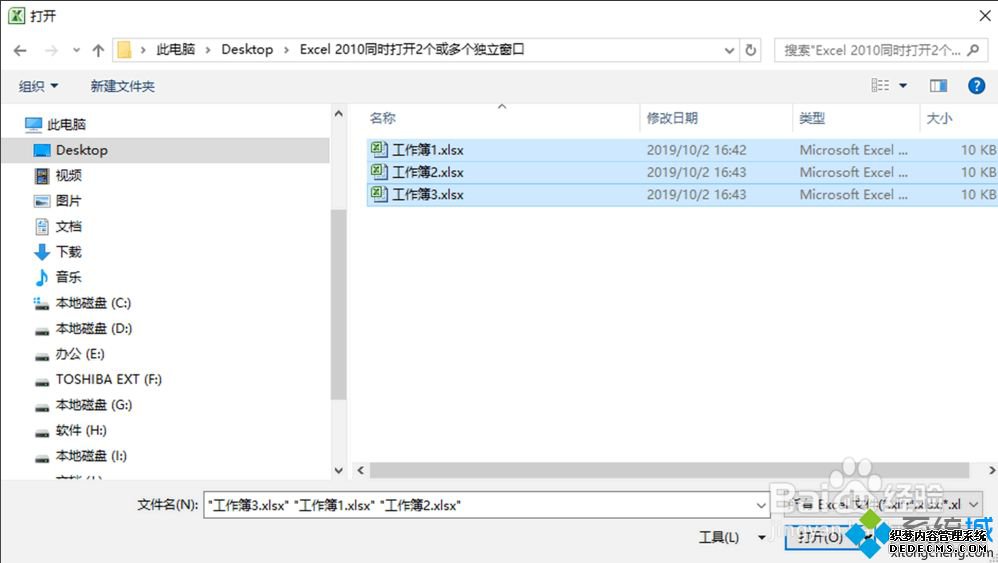Image resolution: width=998 pixels, height=563 pixels.
Task: Select TOSHIBA EXT (F:) drive
Action: pyautogui.click(x=108, y=379)
